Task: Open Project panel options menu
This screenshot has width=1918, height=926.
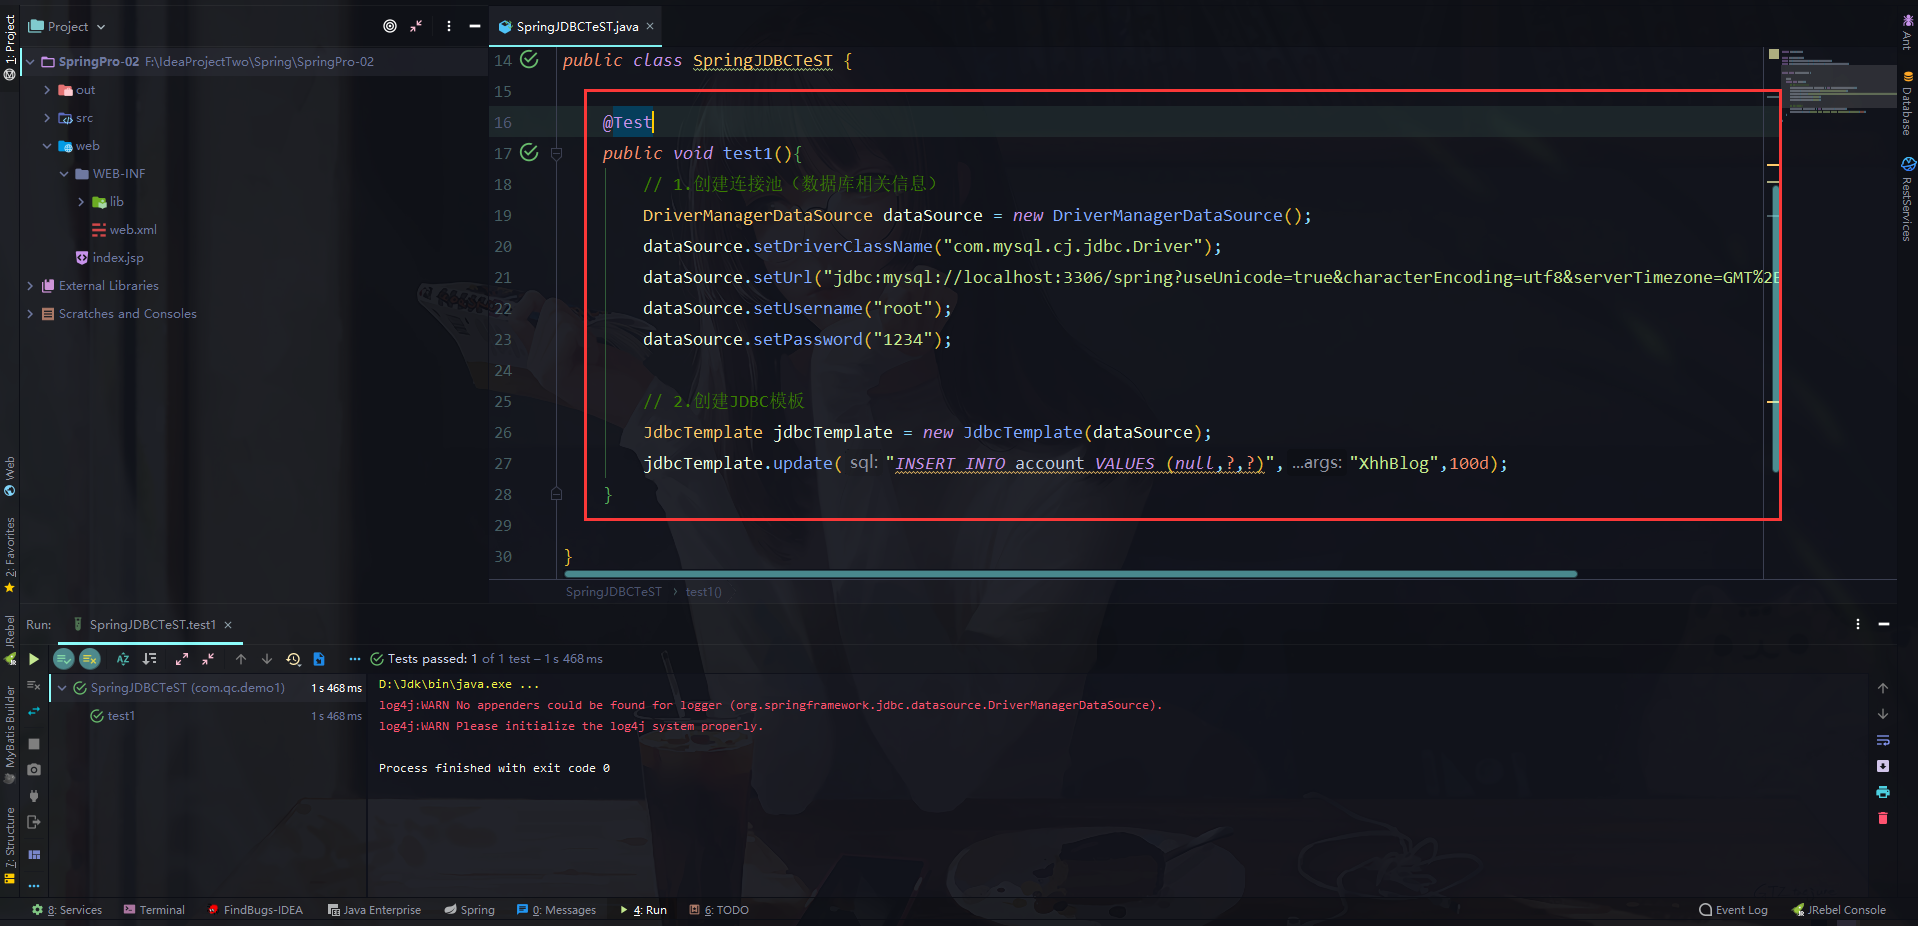Action: 448,26
